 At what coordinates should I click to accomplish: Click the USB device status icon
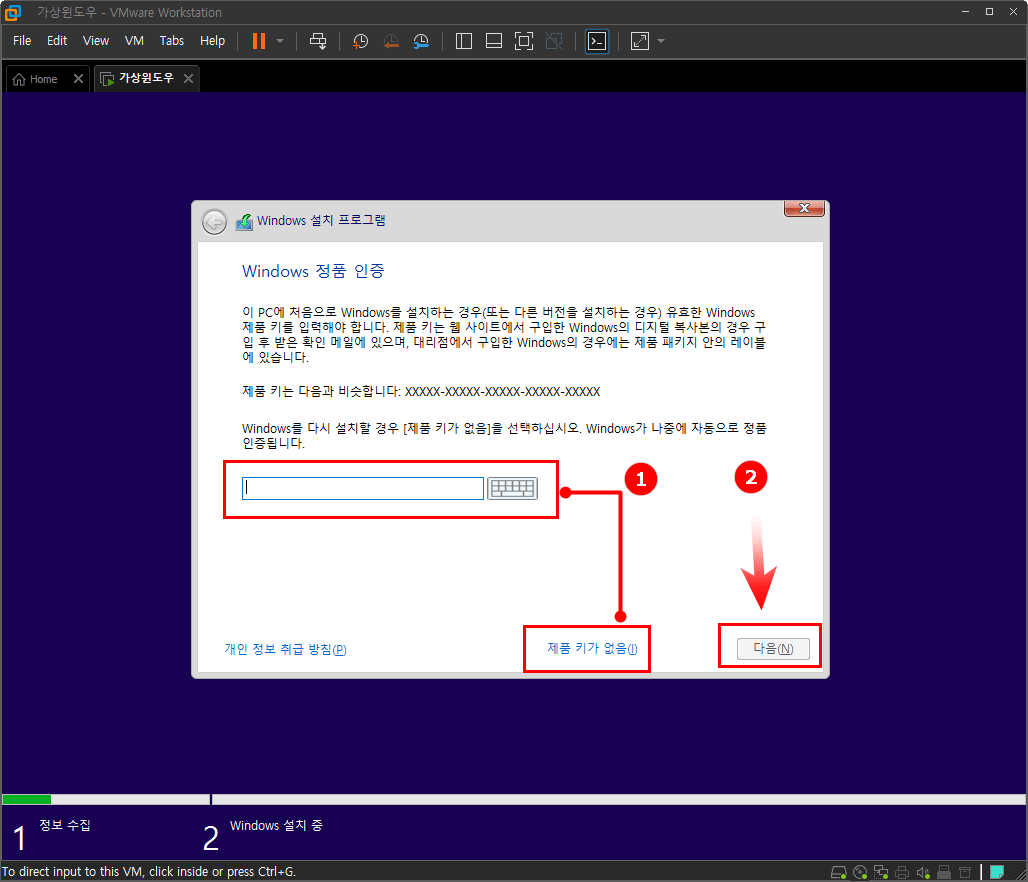click(x=944, y=872)
